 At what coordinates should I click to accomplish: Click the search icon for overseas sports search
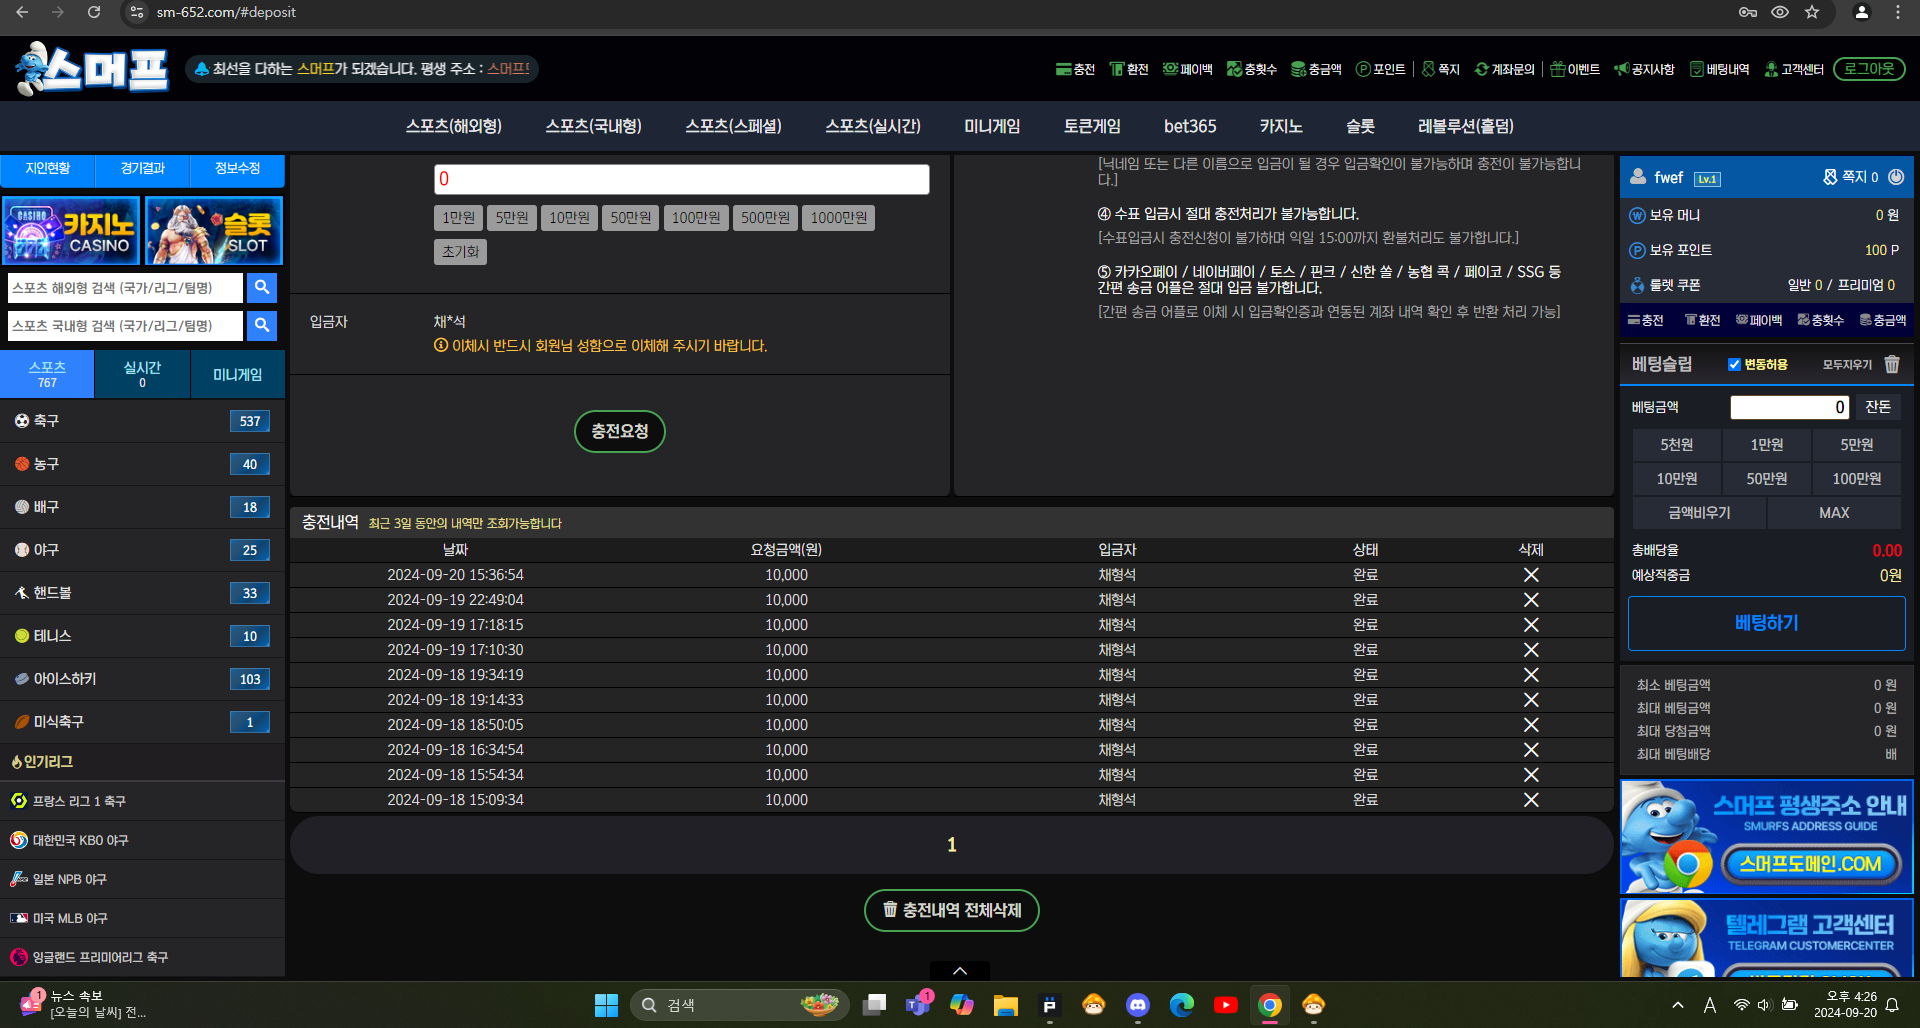261,288
